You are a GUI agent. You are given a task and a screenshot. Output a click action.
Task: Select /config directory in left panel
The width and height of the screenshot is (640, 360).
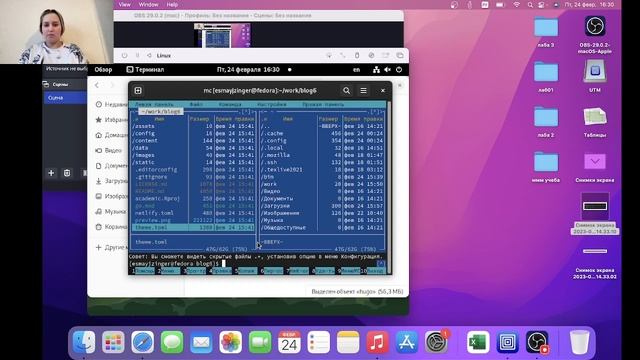point(193,133)
